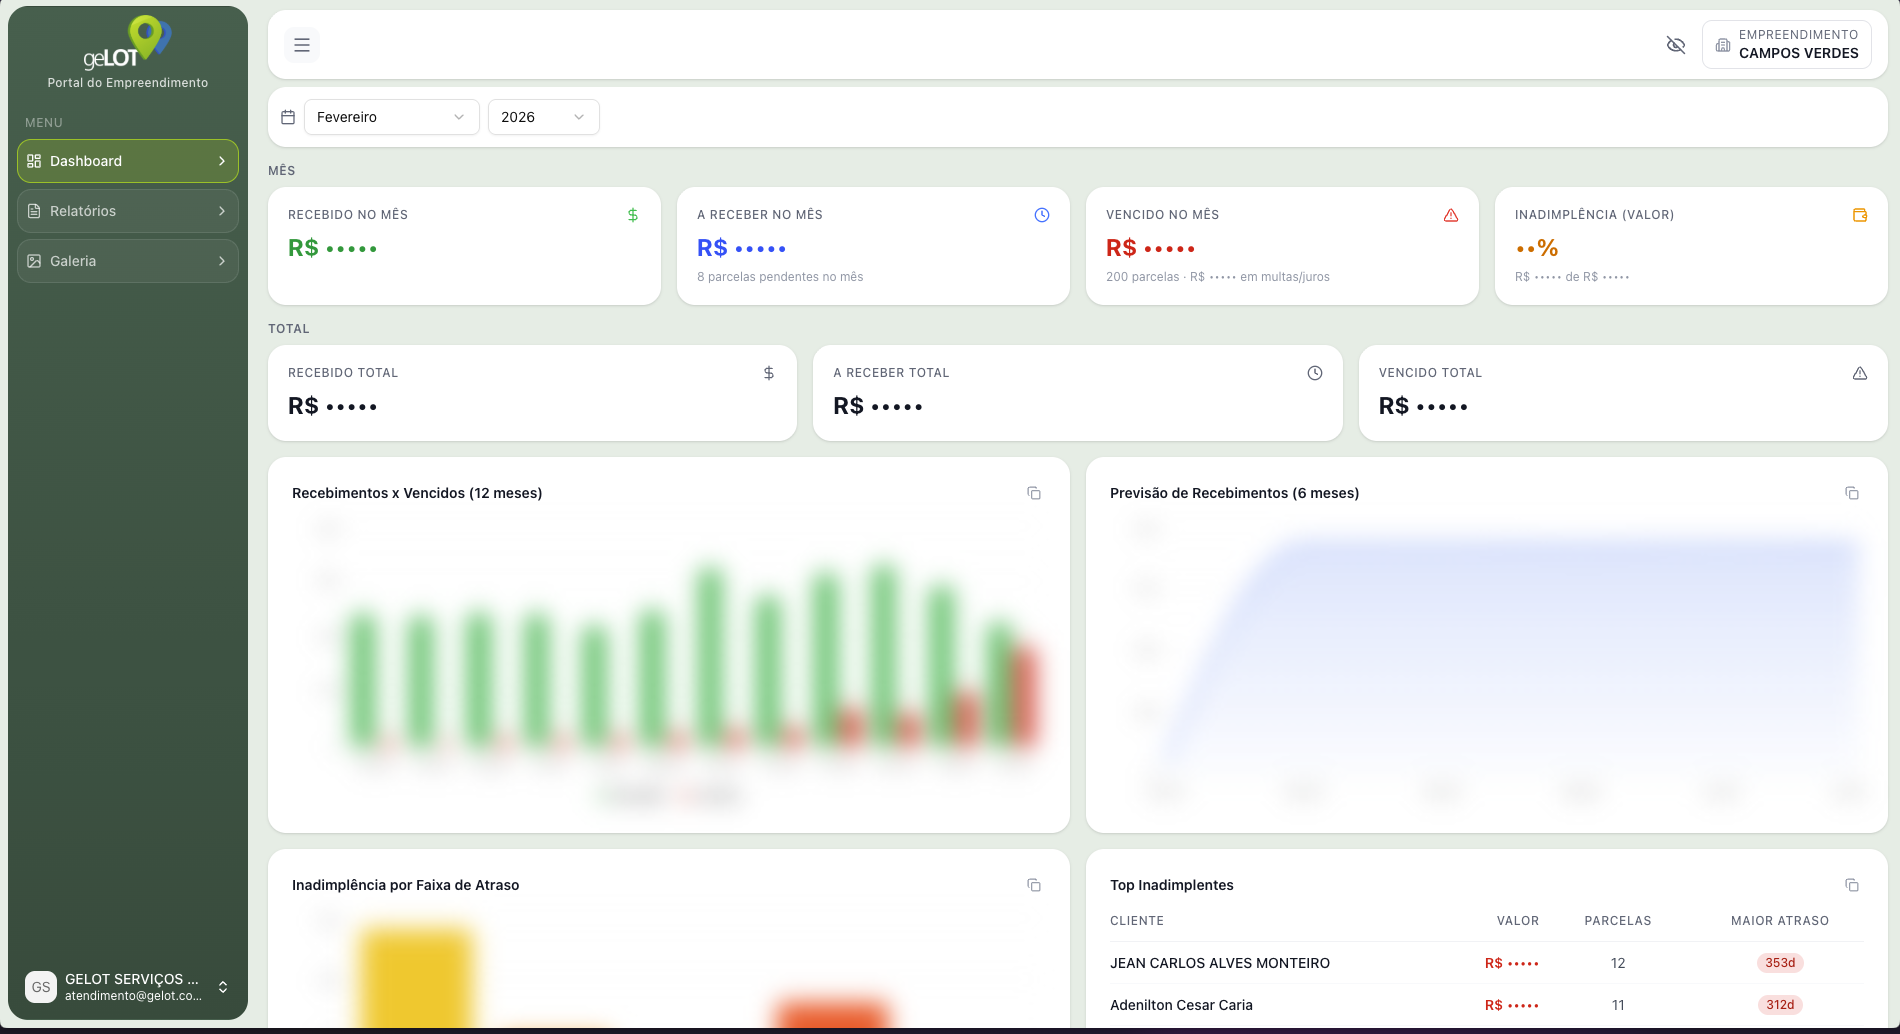Open Relatórios in the sidebar menu
The width and height of the screenshot is (1900, 1034).
click(x=128, y=211)
